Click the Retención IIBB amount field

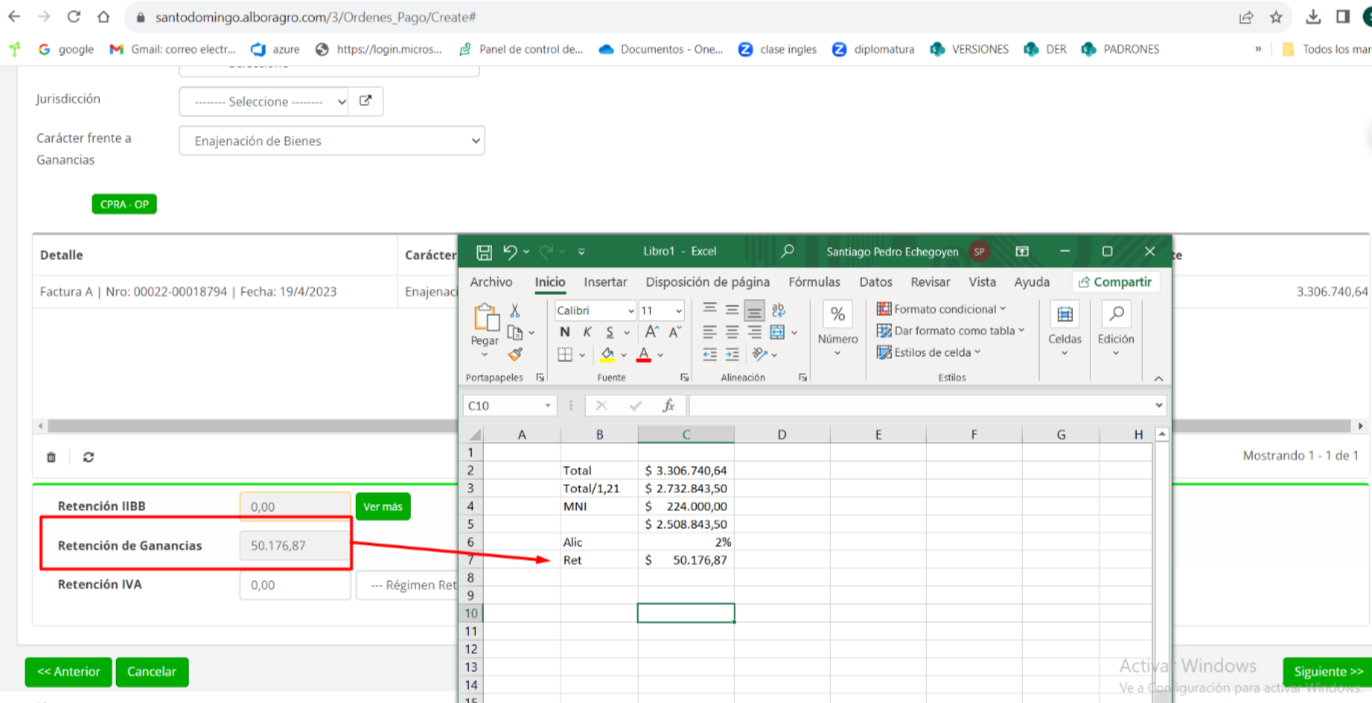tap(295, 507)
